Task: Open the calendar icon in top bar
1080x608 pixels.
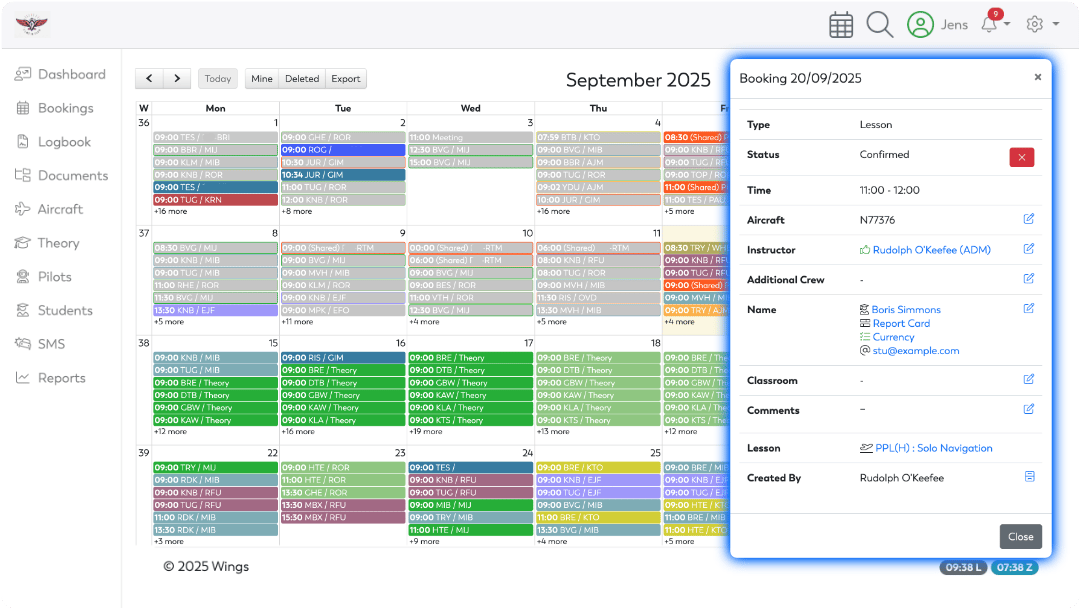Action: 841,25
